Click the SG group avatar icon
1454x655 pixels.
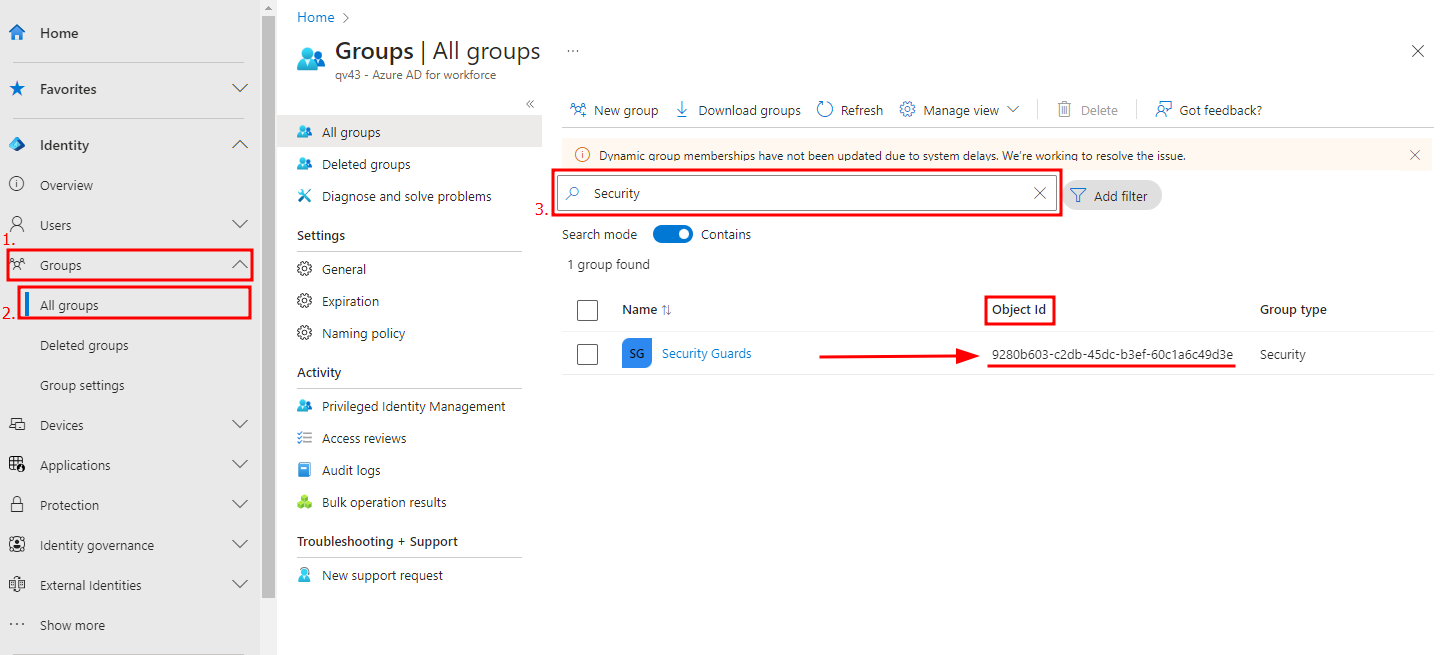point(637,354)
